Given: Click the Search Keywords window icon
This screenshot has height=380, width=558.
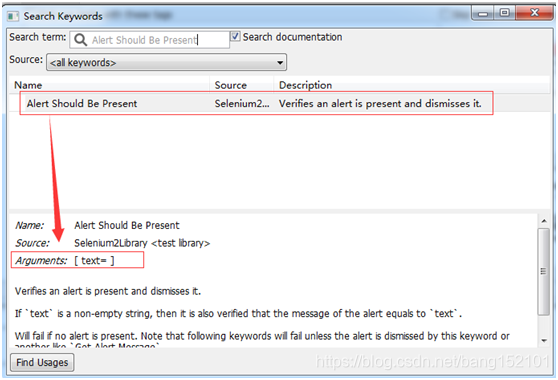Looking at the screenshot, I should 13,16.
